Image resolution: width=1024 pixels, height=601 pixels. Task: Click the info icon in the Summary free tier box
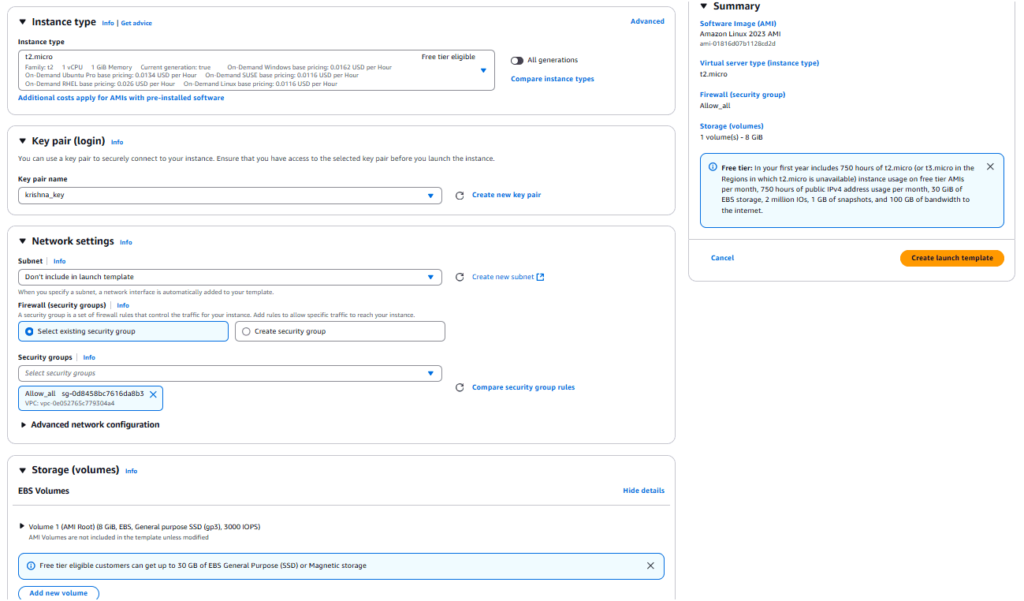[712, 167]
